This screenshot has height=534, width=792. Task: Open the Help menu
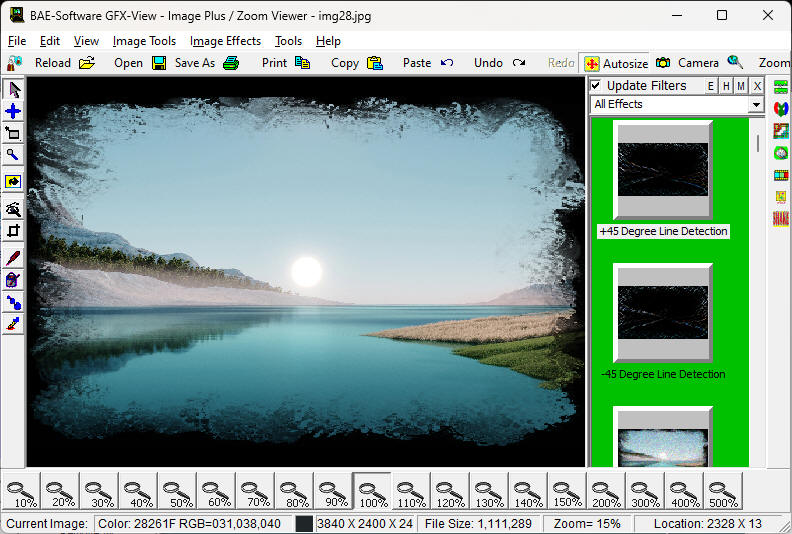(x=328, y=41)
